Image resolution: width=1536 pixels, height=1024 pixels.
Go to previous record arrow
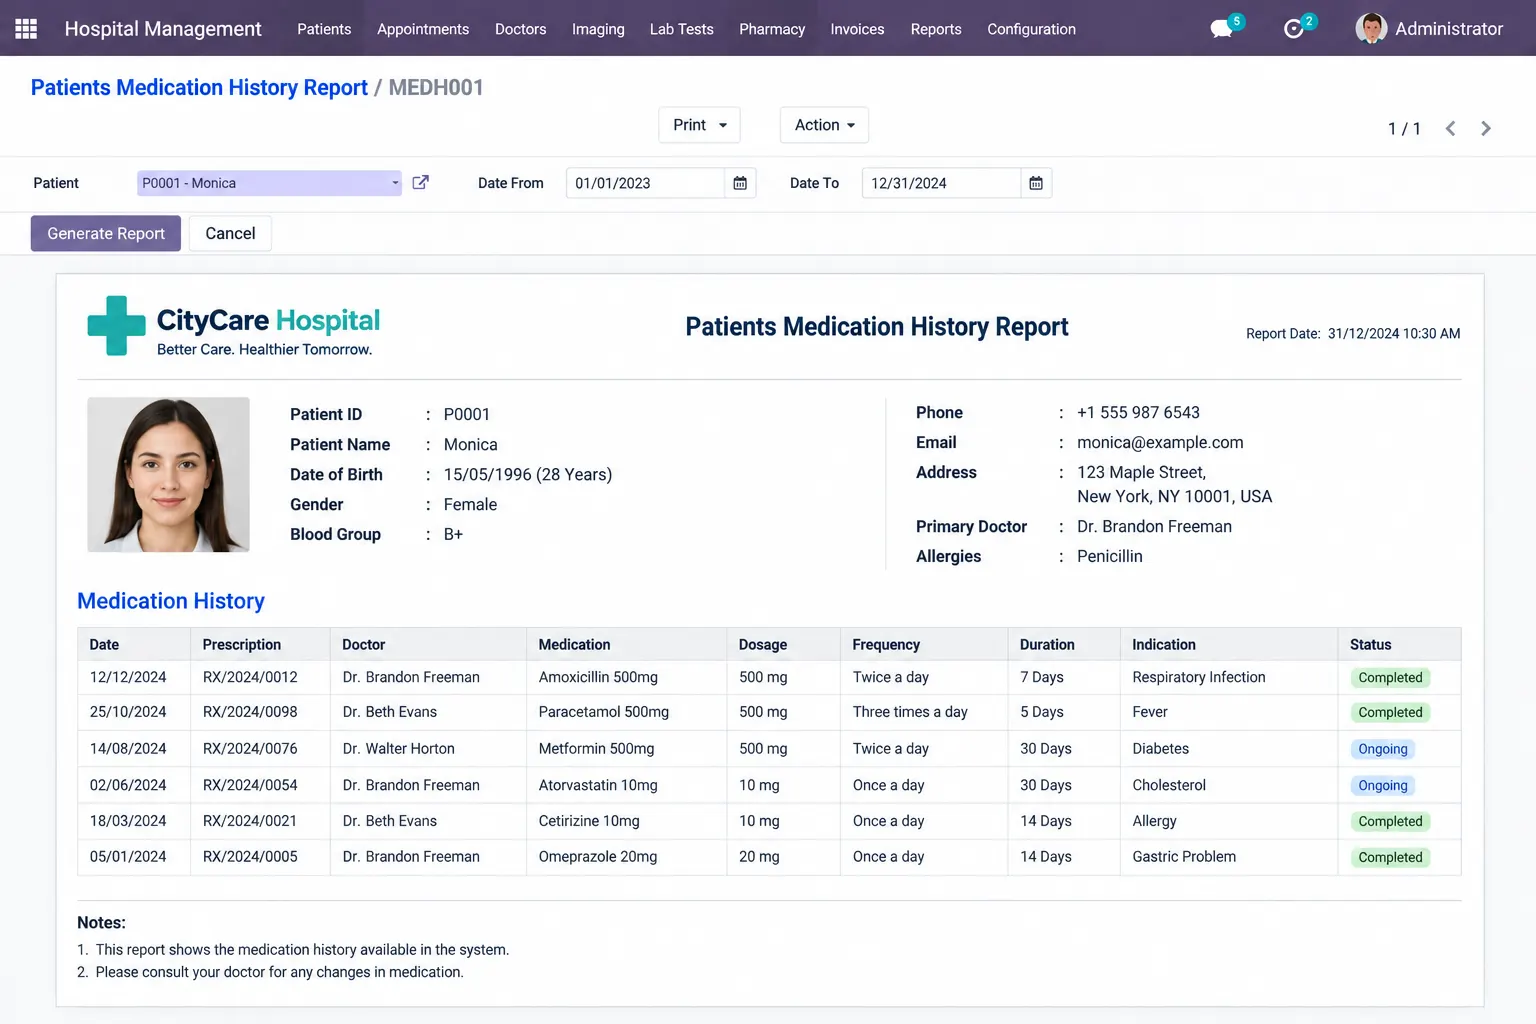pyautogui.click(x=1450, y=128)
